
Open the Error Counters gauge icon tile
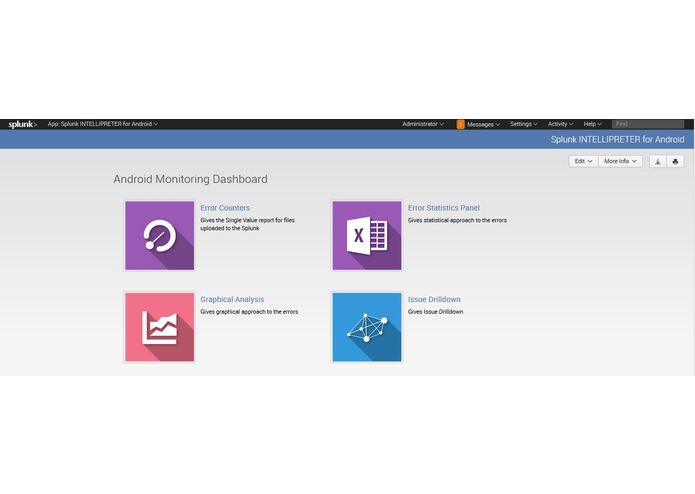point(160,236)
